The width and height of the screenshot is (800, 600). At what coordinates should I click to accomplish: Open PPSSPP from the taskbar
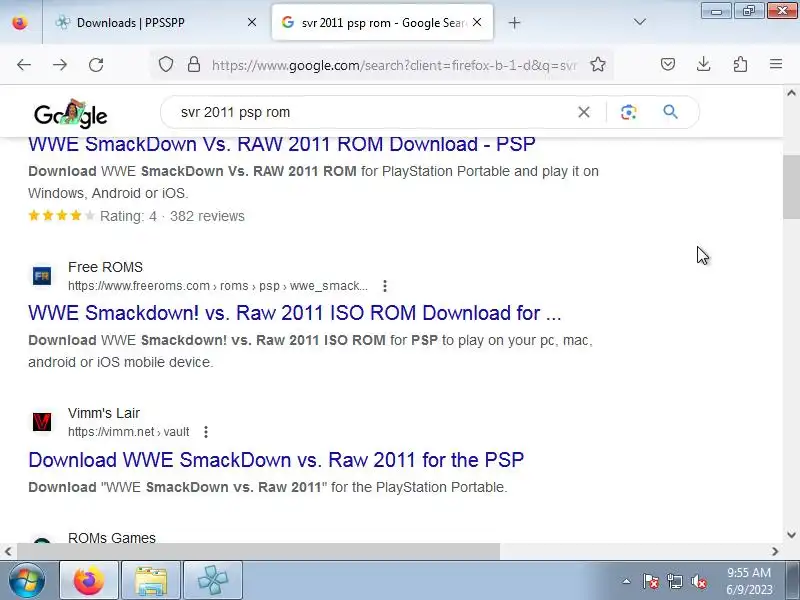click(x=213, y=580)
